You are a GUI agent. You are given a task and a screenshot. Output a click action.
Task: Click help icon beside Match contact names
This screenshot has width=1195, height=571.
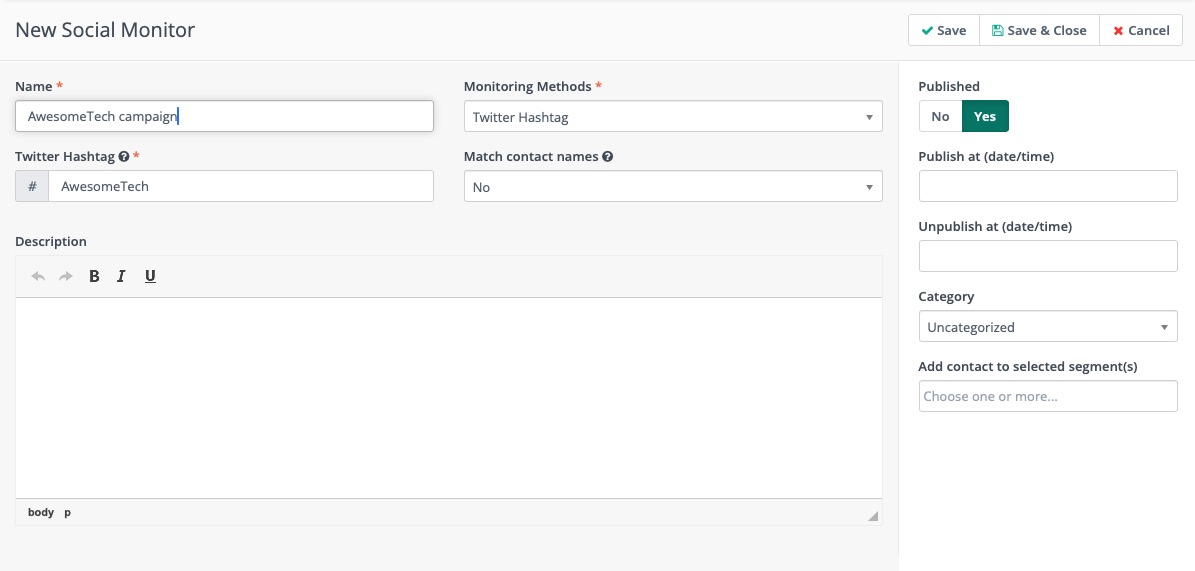(x=607, y=157)
